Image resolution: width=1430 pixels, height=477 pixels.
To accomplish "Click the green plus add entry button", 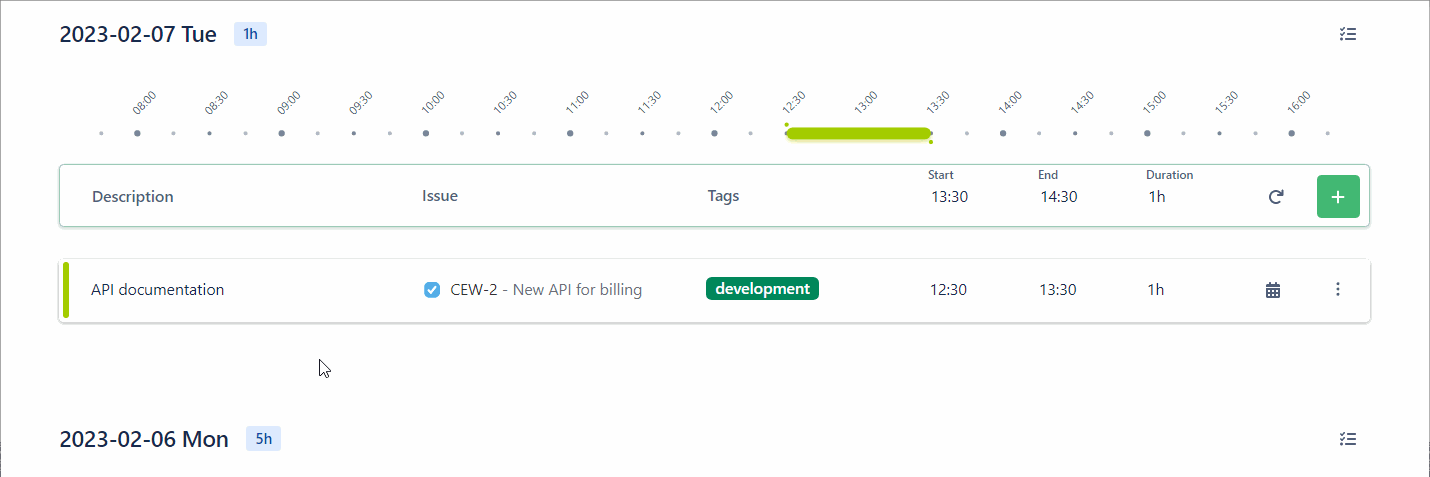I will point(1338,196).
